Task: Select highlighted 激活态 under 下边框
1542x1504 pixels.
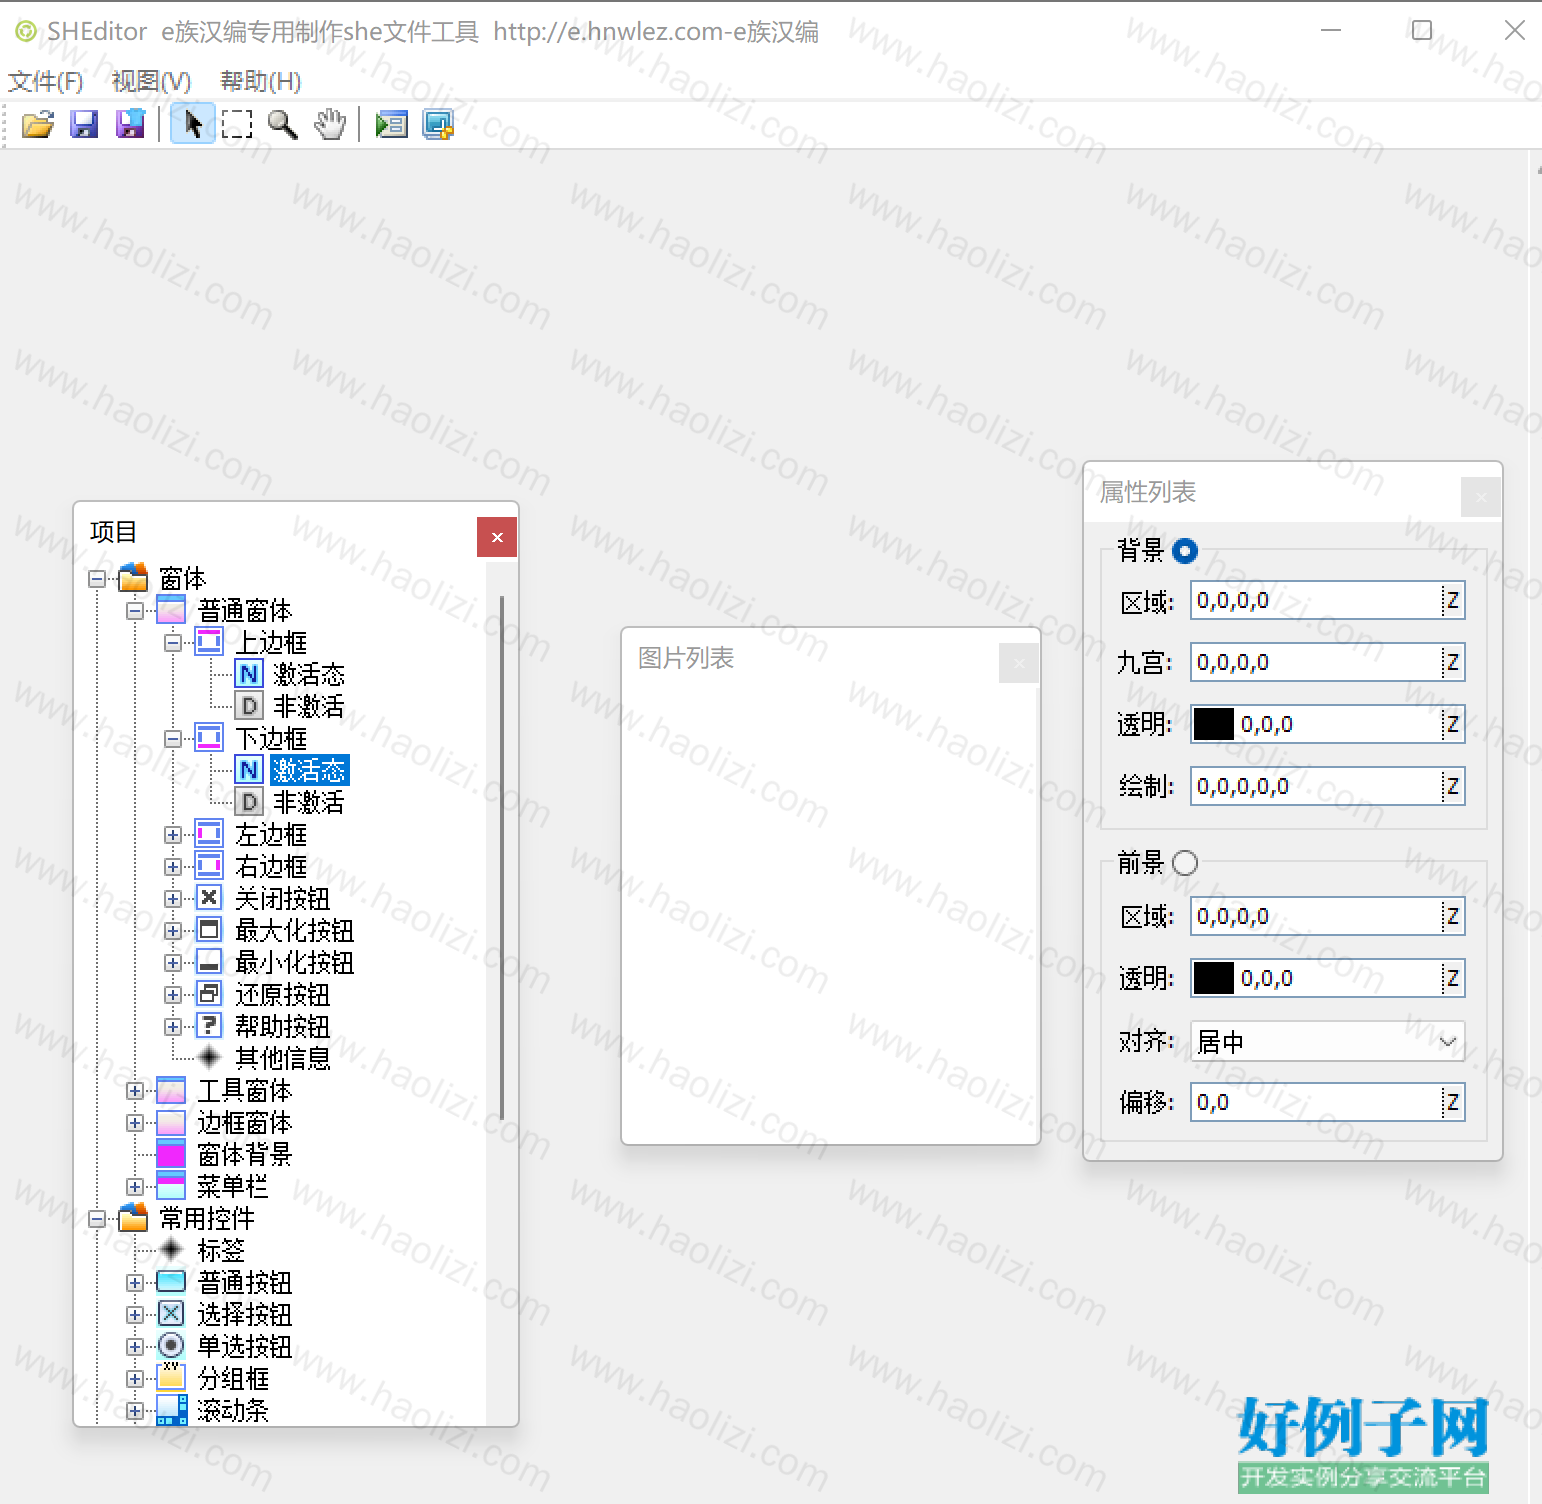Action: coord(310,770)
